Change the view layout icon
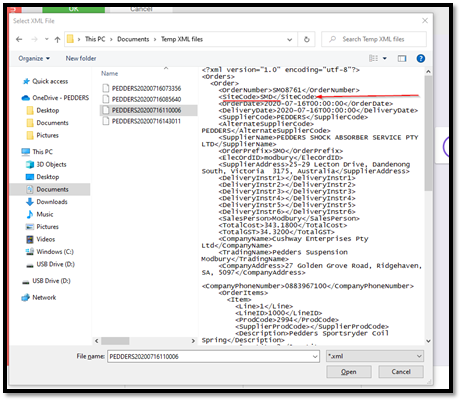This screenshot has height=402, width=462. click(x=373, y=58)
